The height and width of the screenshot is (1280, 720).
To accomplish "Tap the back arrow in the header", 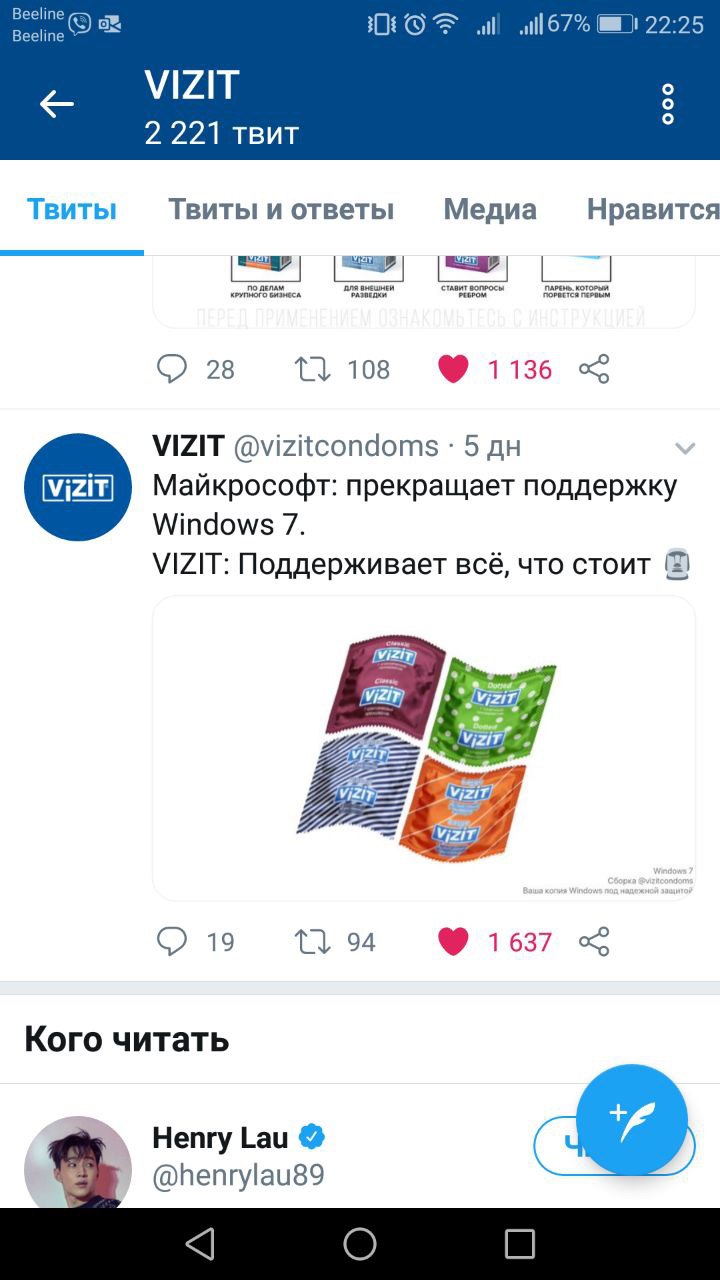I will coord(57,104).
